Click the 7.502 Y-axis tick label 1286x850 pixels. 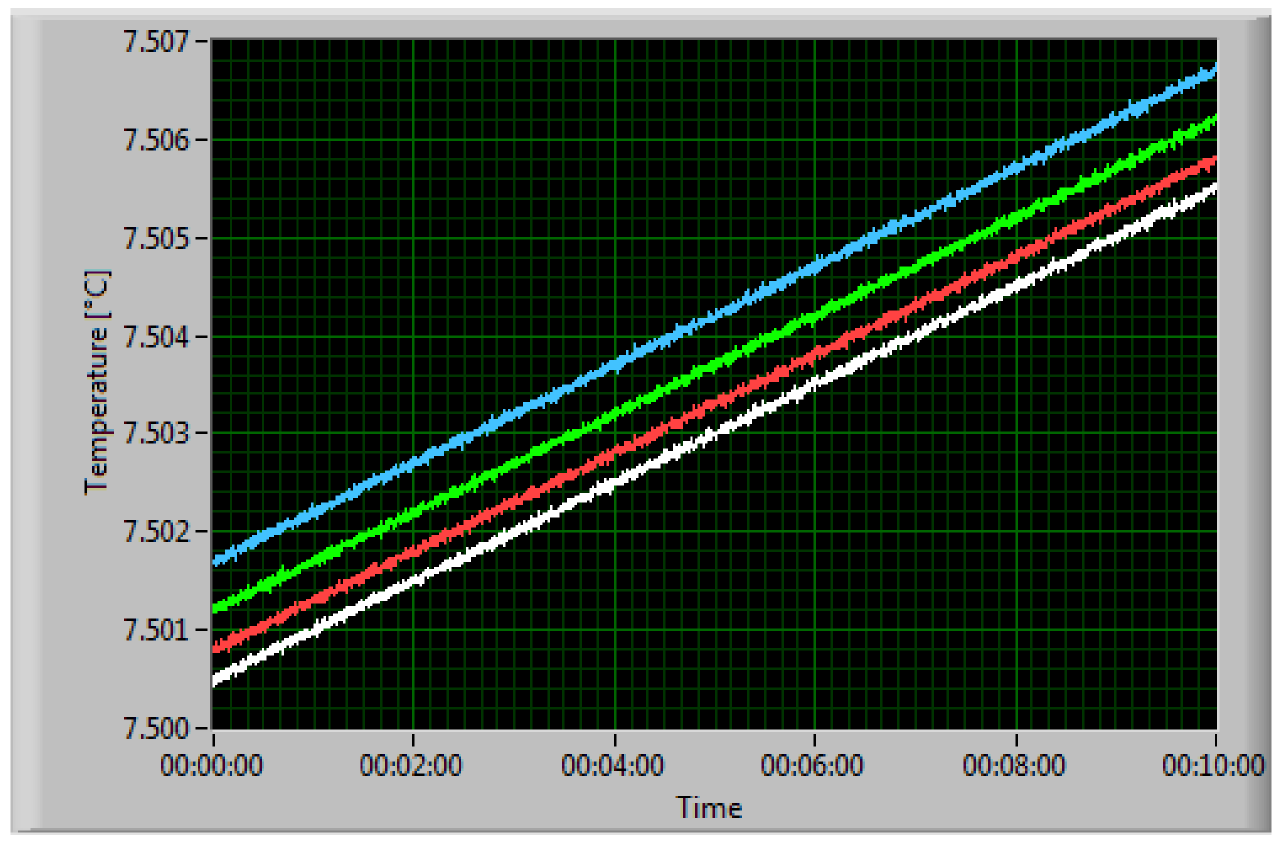point(158,532)
